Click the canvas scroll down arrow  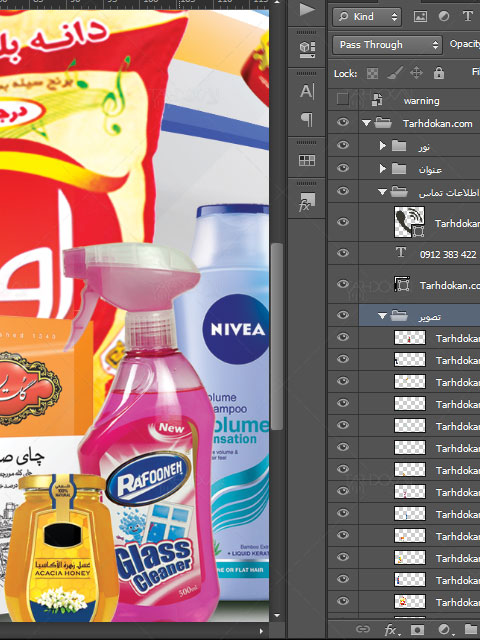277,615
